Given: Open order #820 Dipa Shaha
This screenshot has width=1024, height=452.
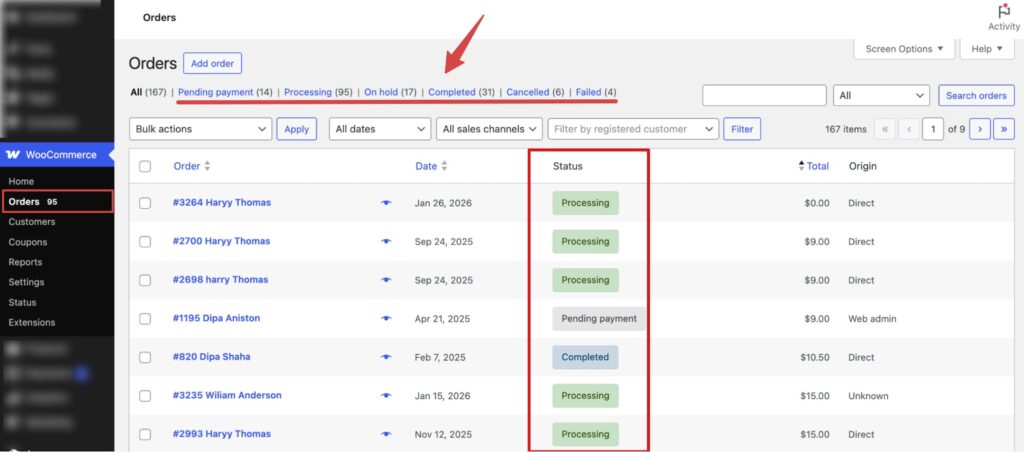Looking at the screenshot, I should click(212, 357).
